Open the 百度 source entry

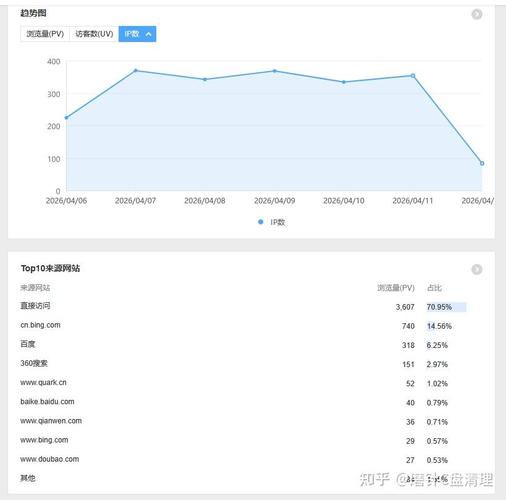pyautogui.click(x=28, y=344)
